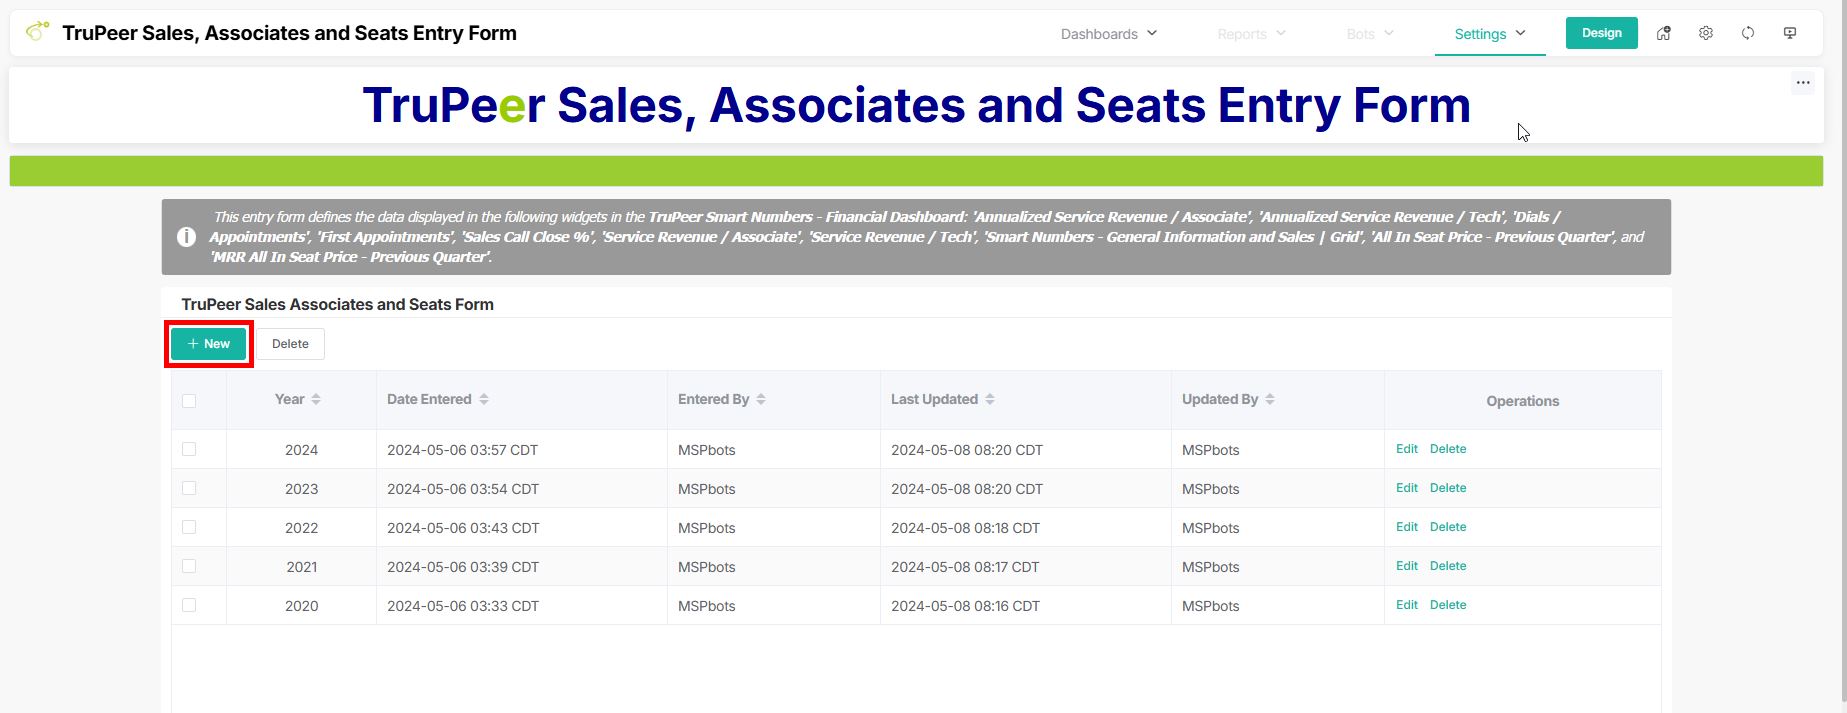Viewport: 1847px width, 713px height.
Task: Edit the 2021 row entry
Action: coord(1407,566)
